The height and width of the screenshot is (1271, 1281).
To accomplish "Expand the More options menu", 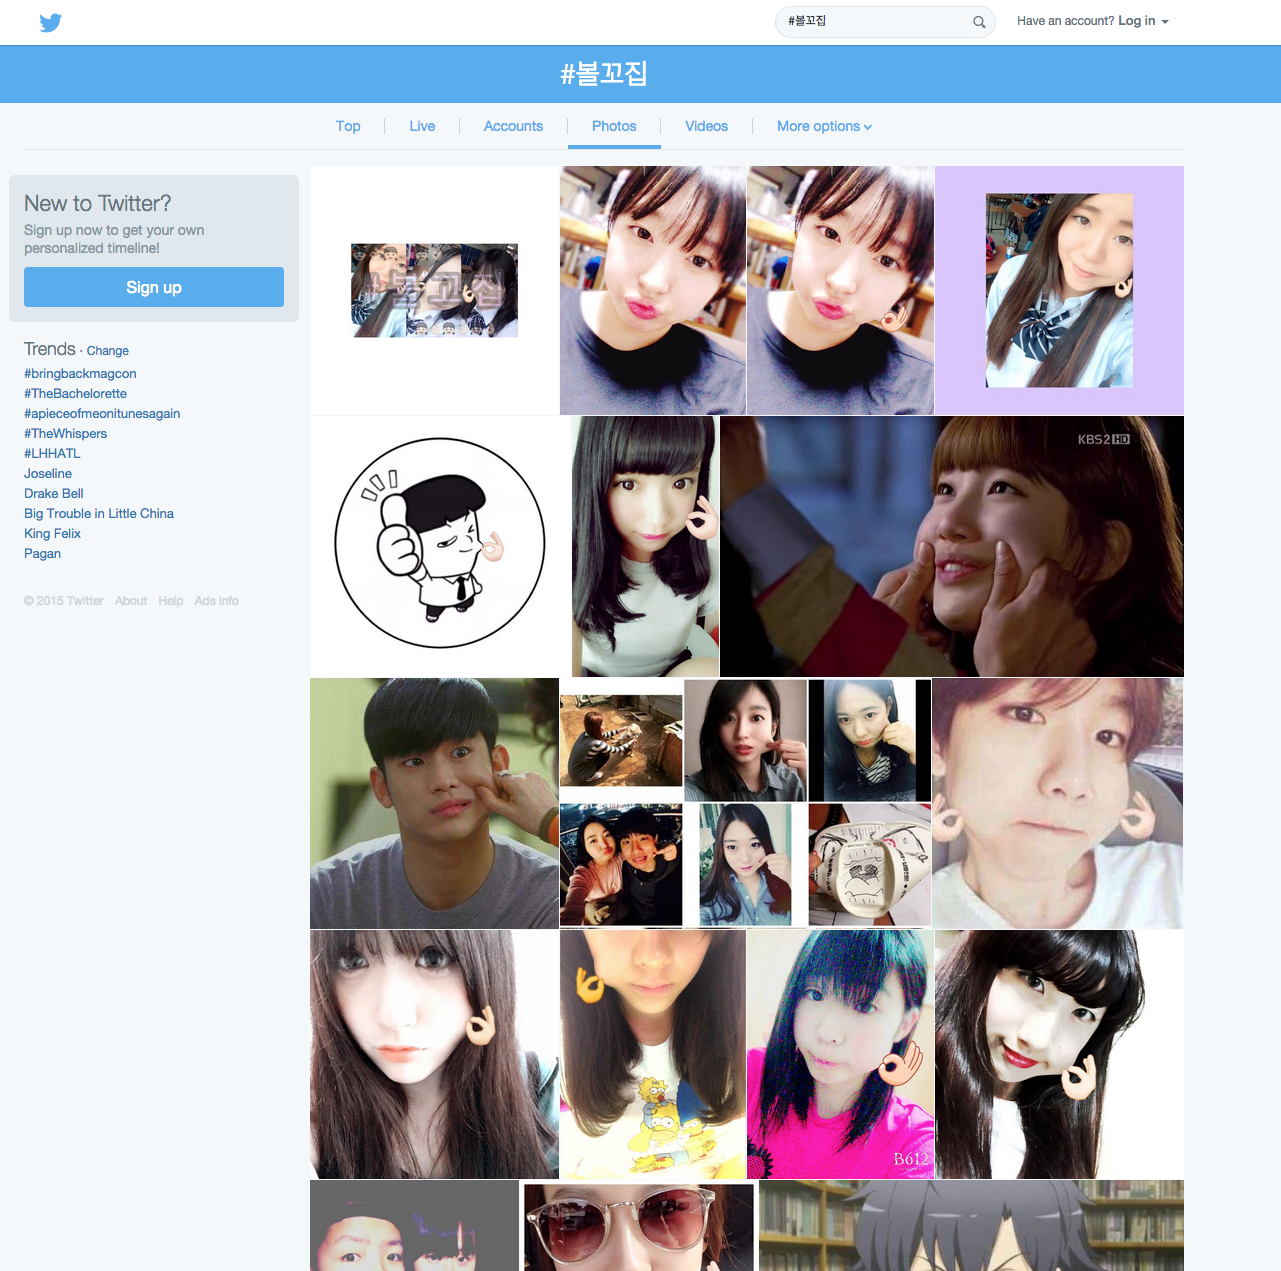I will click(x=824, y=126).
